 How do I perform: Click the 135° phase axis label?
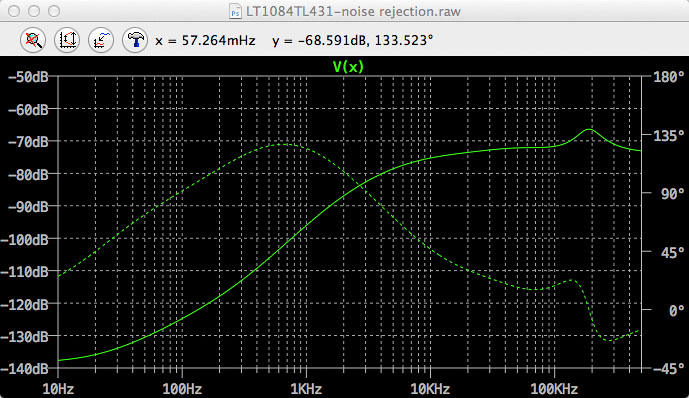[x=669, y=135]
